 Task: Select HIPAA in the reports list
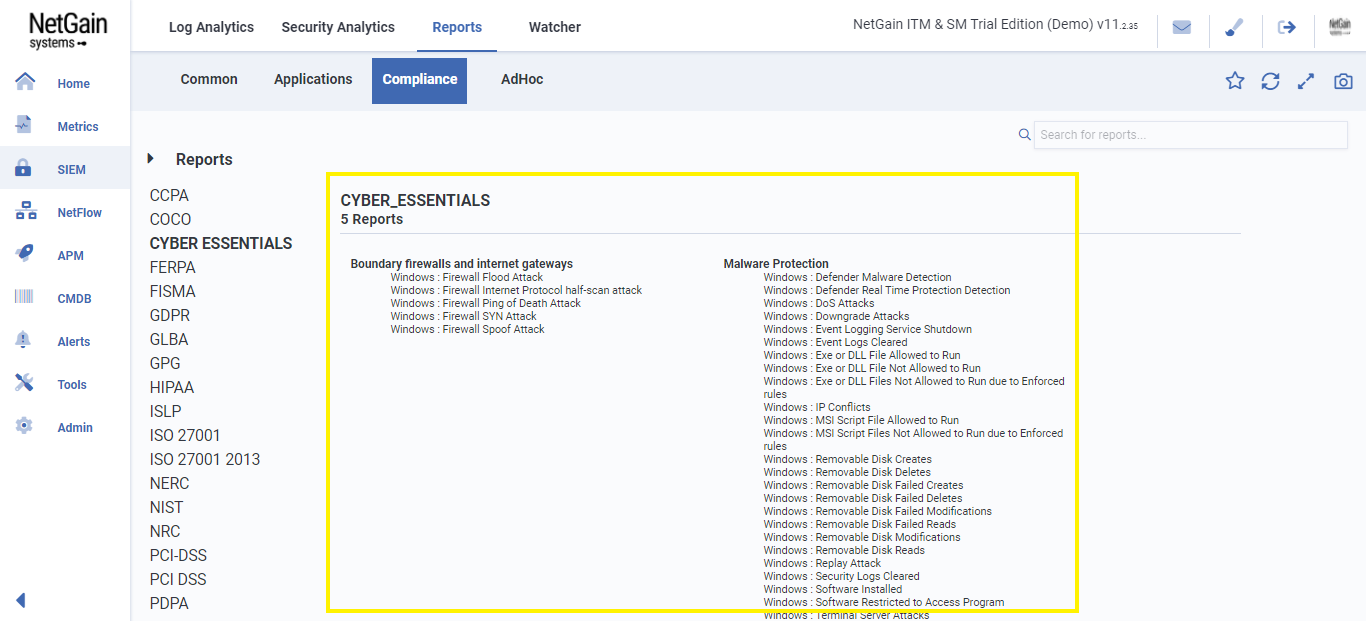(x=172, y=387)
